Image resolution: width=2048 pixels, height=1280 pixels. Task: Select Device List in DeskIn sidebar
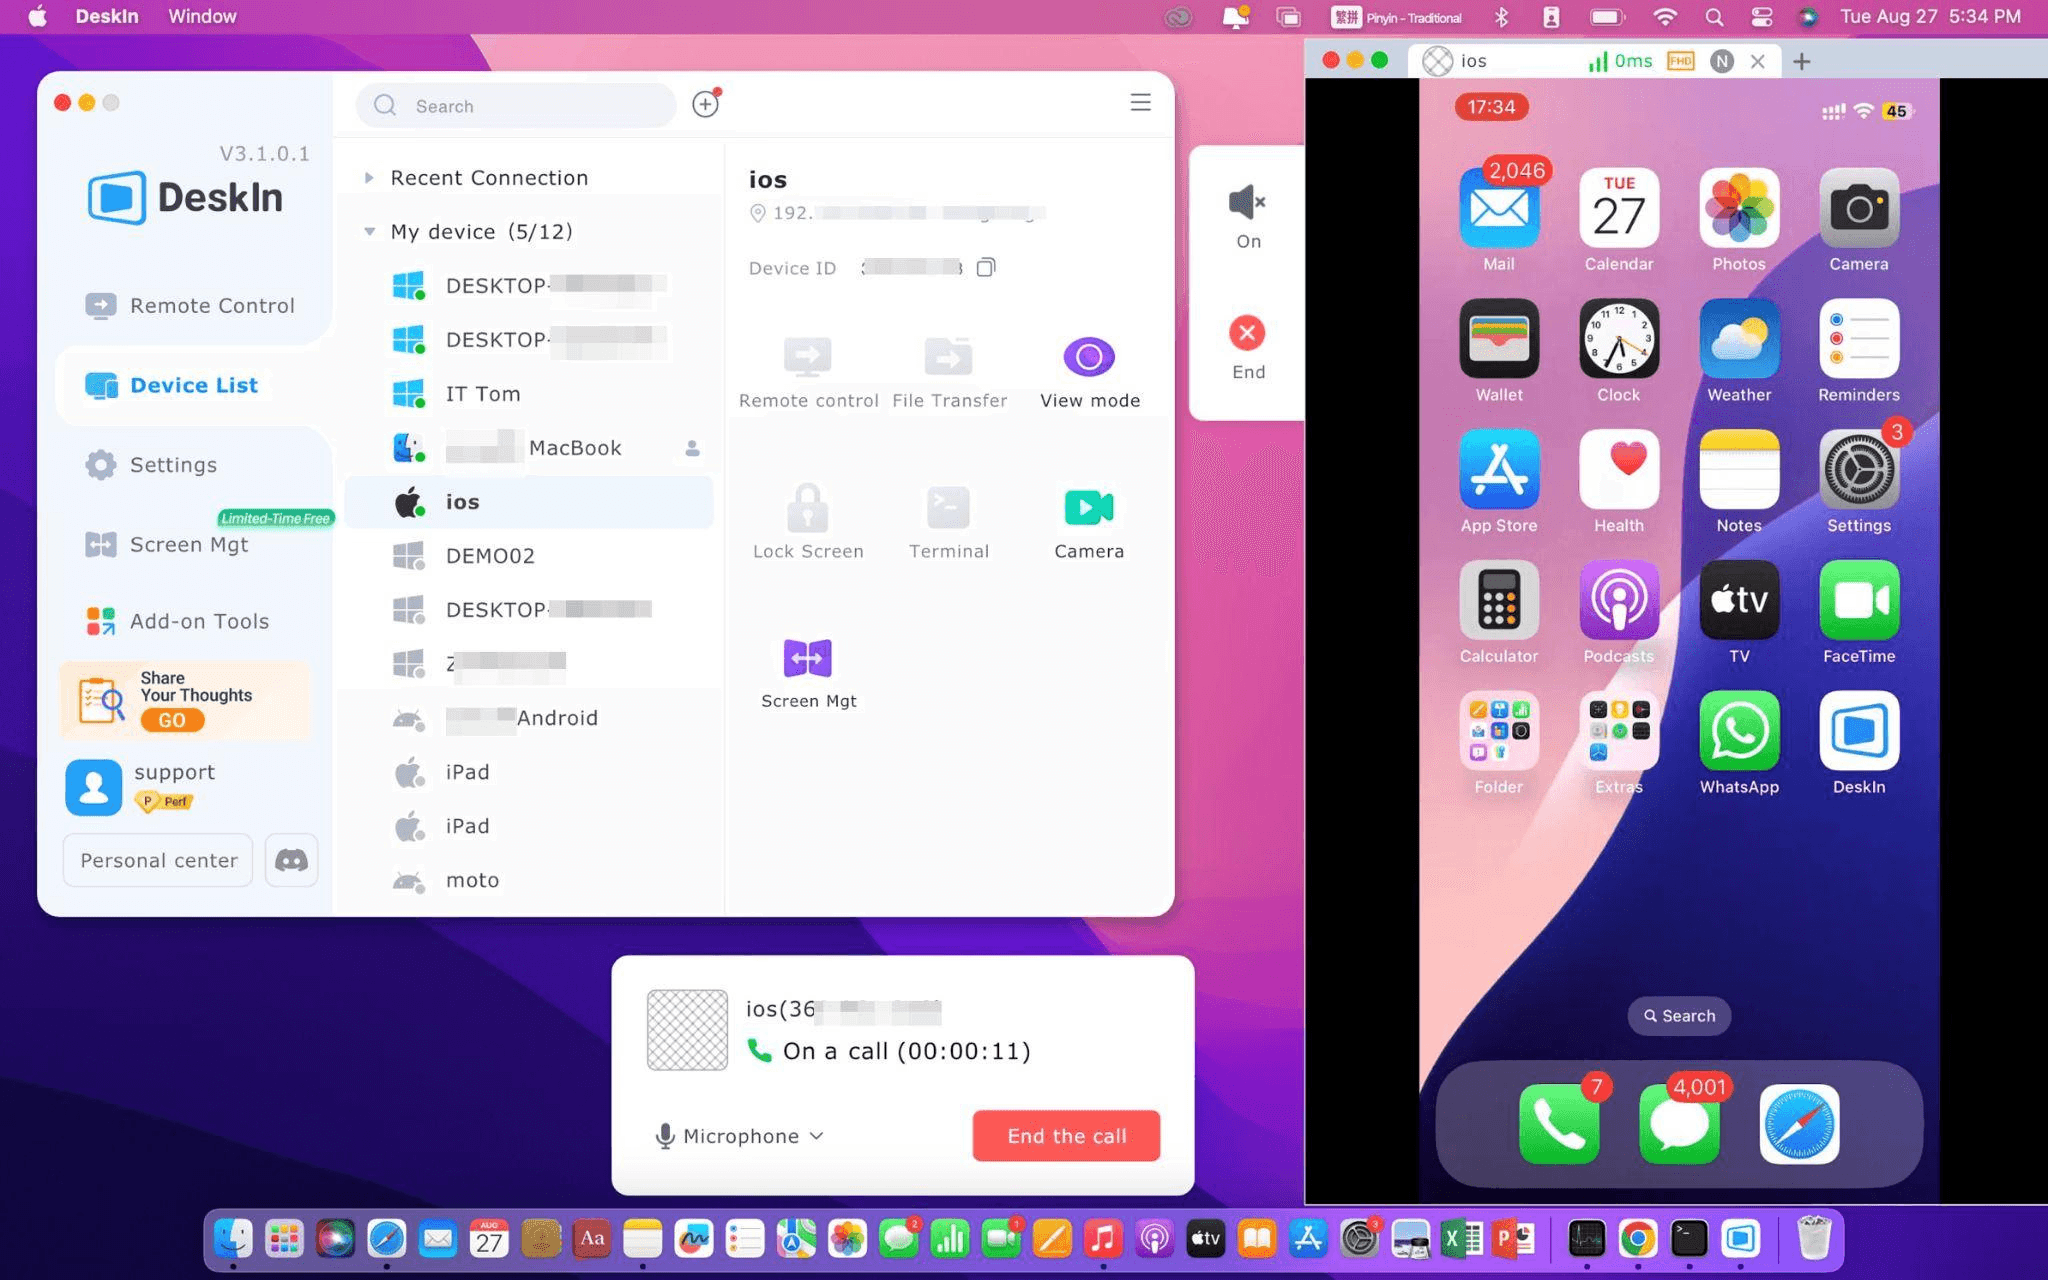click(172, 385)
